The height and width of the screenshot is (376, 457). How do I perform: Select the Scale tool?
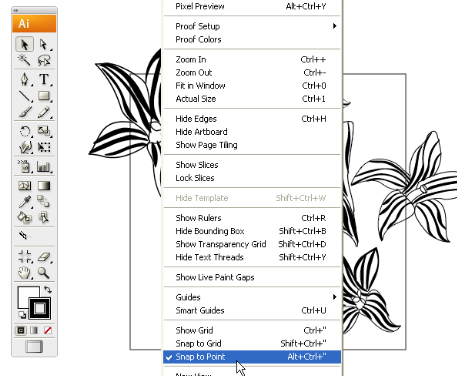pyautogui.click(x=44, y=131)
